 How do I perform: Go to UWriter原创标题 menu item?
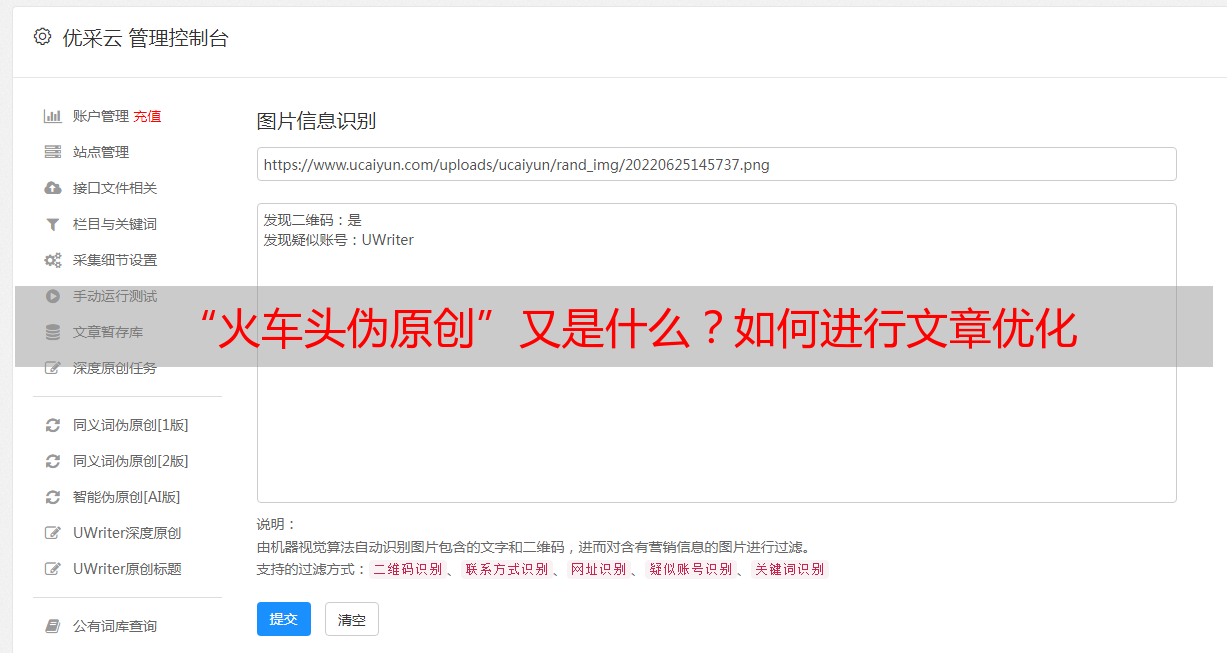coord(127,569)
